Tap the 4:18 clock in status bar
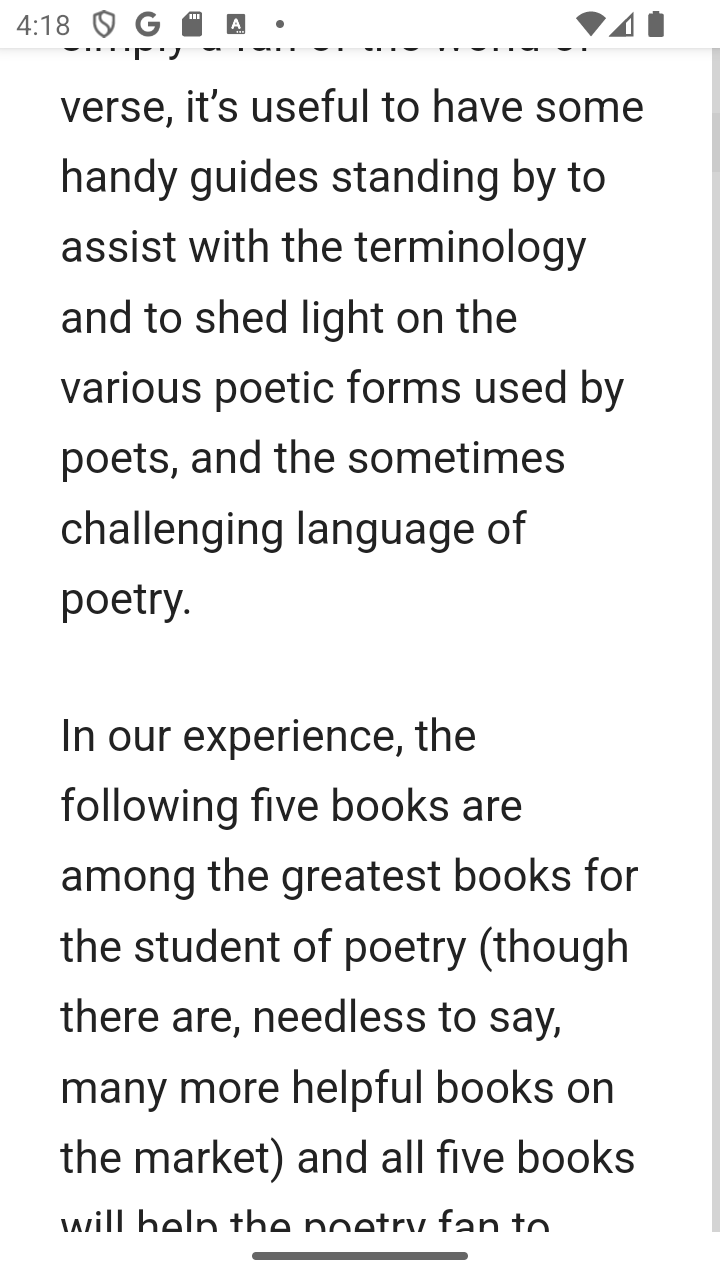The height and width of the screenshot is (1280, 720). coord(43,24)
